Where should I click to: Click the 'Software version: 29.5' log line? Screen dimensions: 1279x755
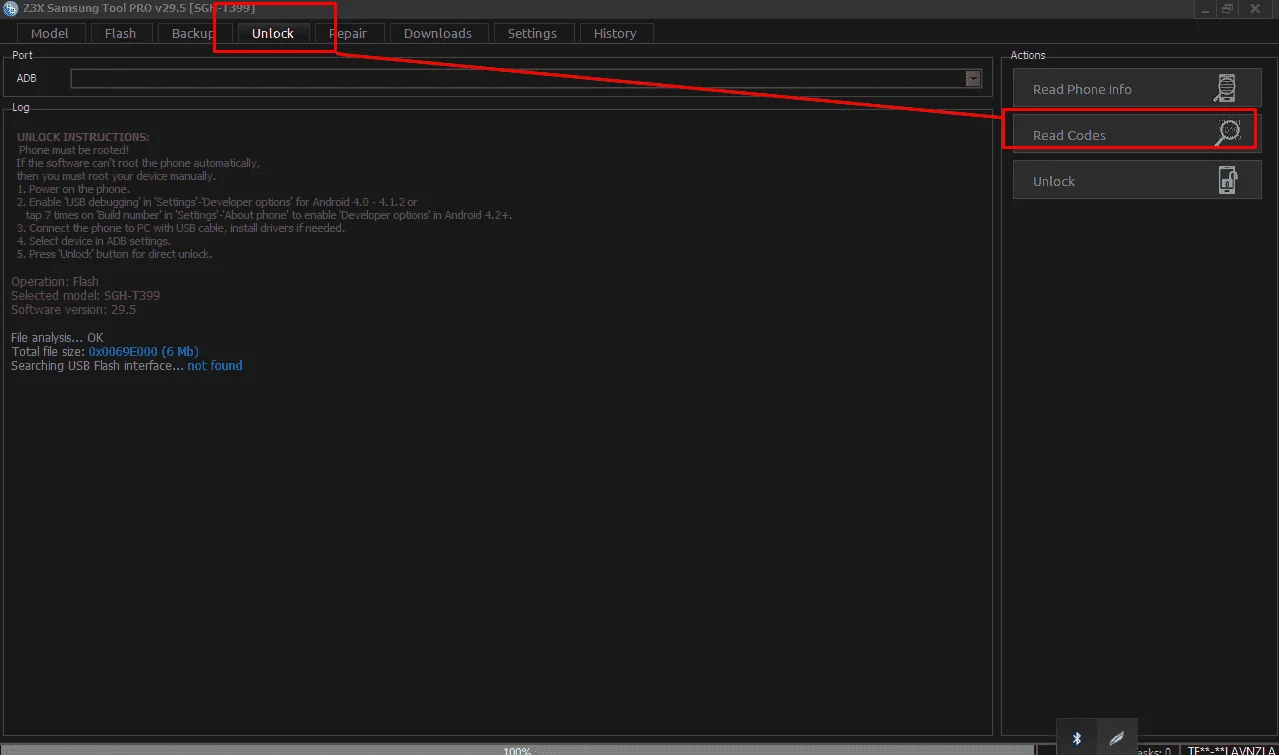[x=73, y=310]
